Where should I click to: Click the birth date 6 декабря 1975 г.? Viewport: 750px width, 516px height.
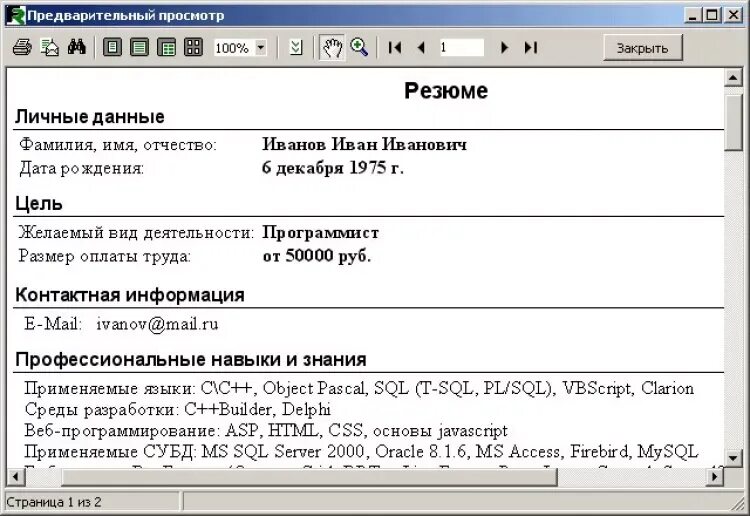tap(333, 167)
